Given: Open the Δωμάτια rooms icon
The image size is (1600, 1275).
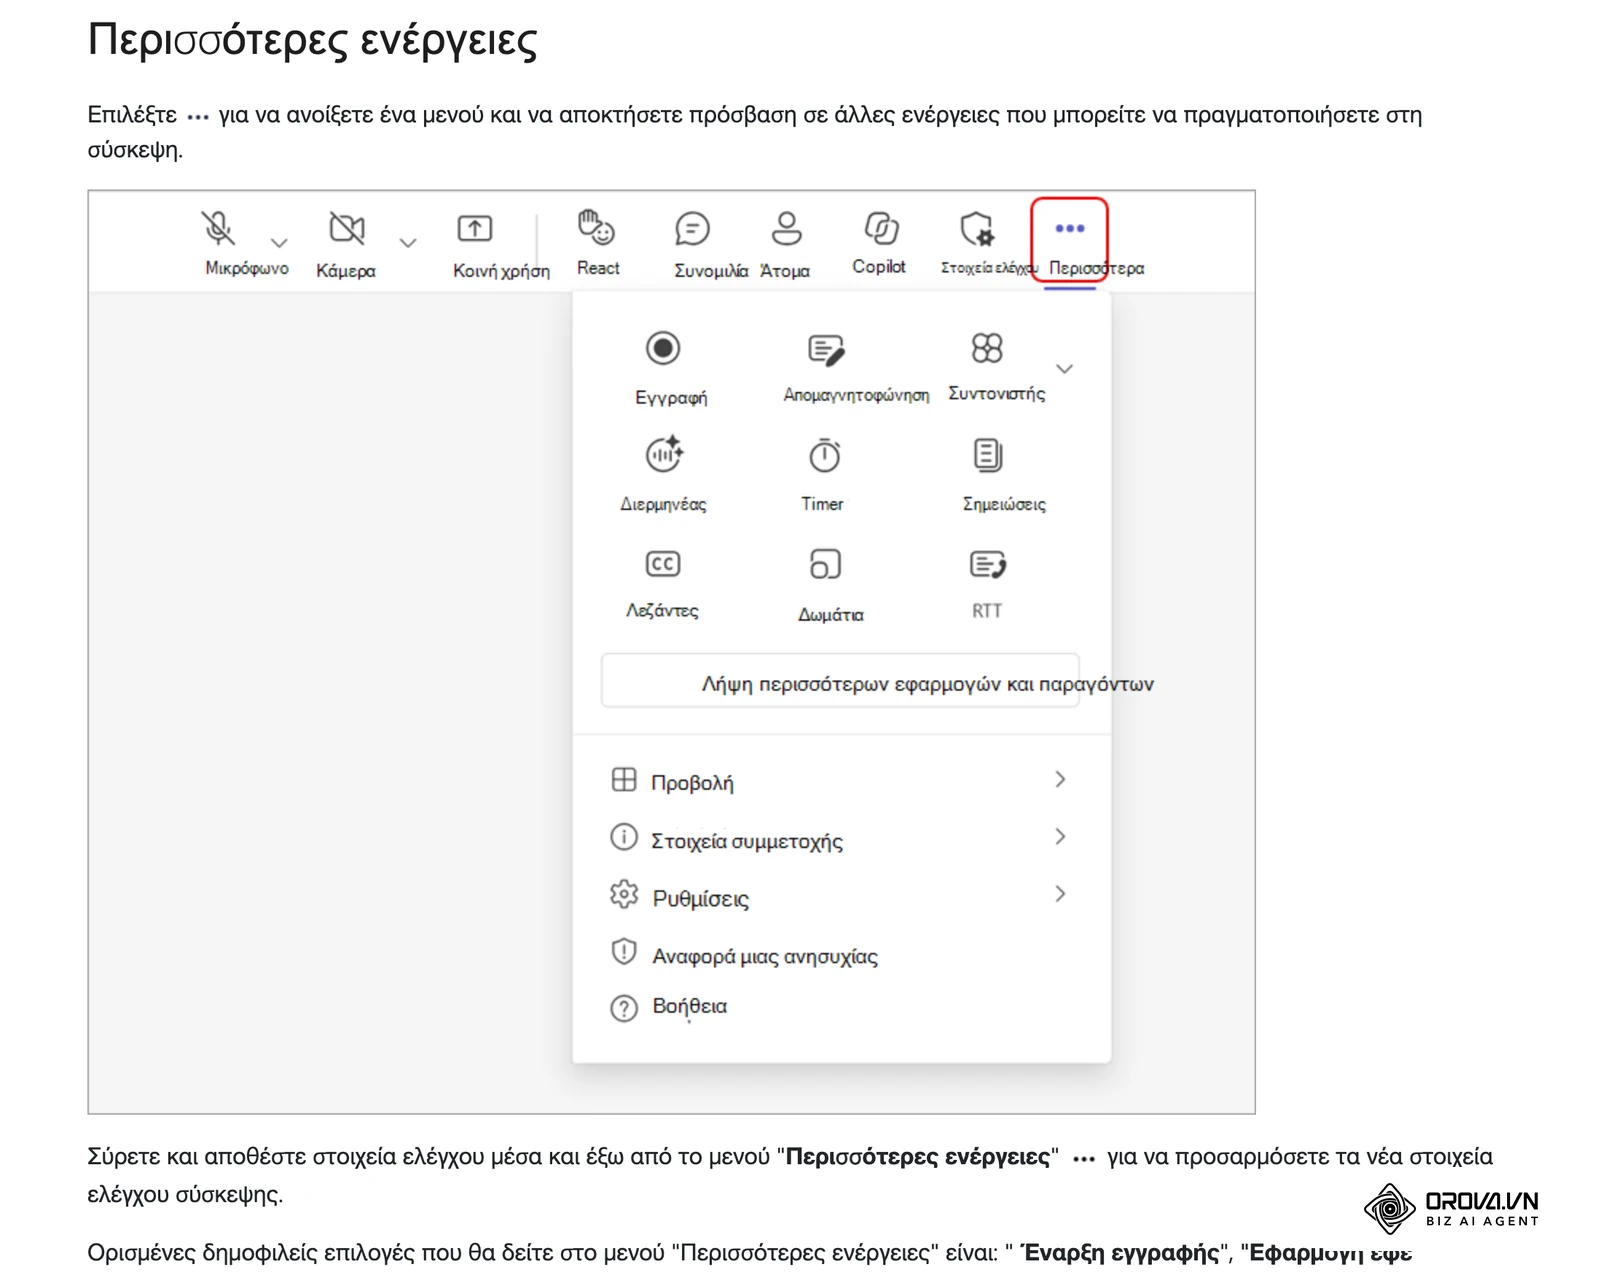Looking at the screenshot, I should (x=825, y=564).
